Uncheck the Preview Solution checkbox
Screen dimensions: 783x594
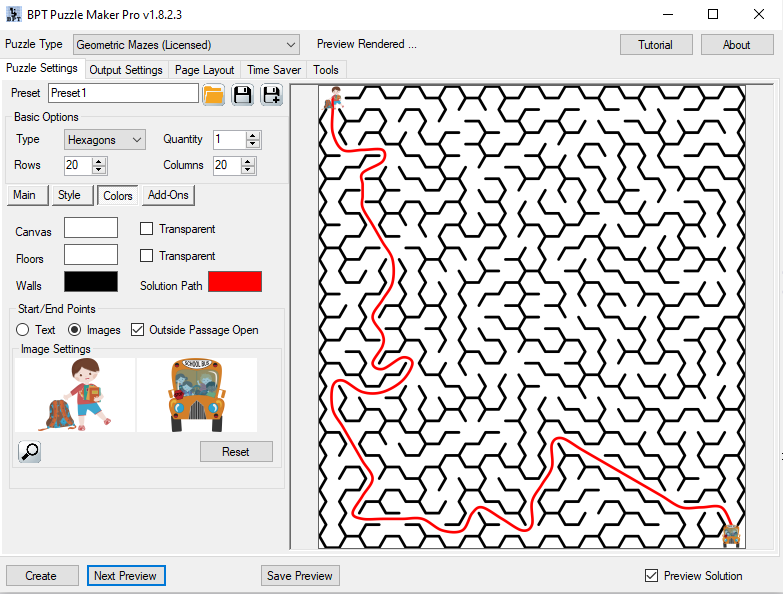pos(652,576)
